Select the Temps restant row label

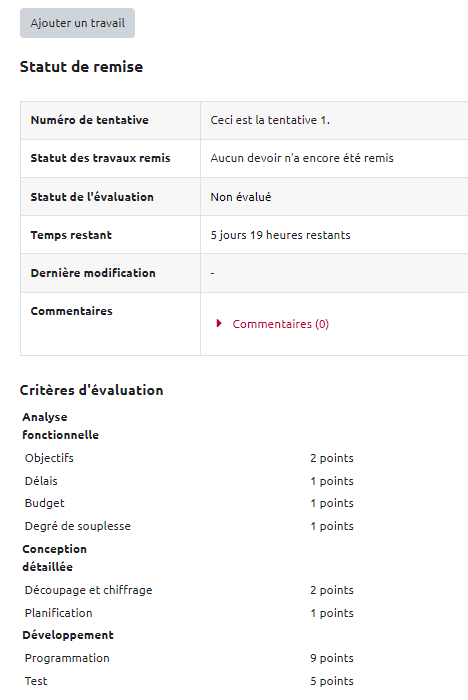click(71, 235)
